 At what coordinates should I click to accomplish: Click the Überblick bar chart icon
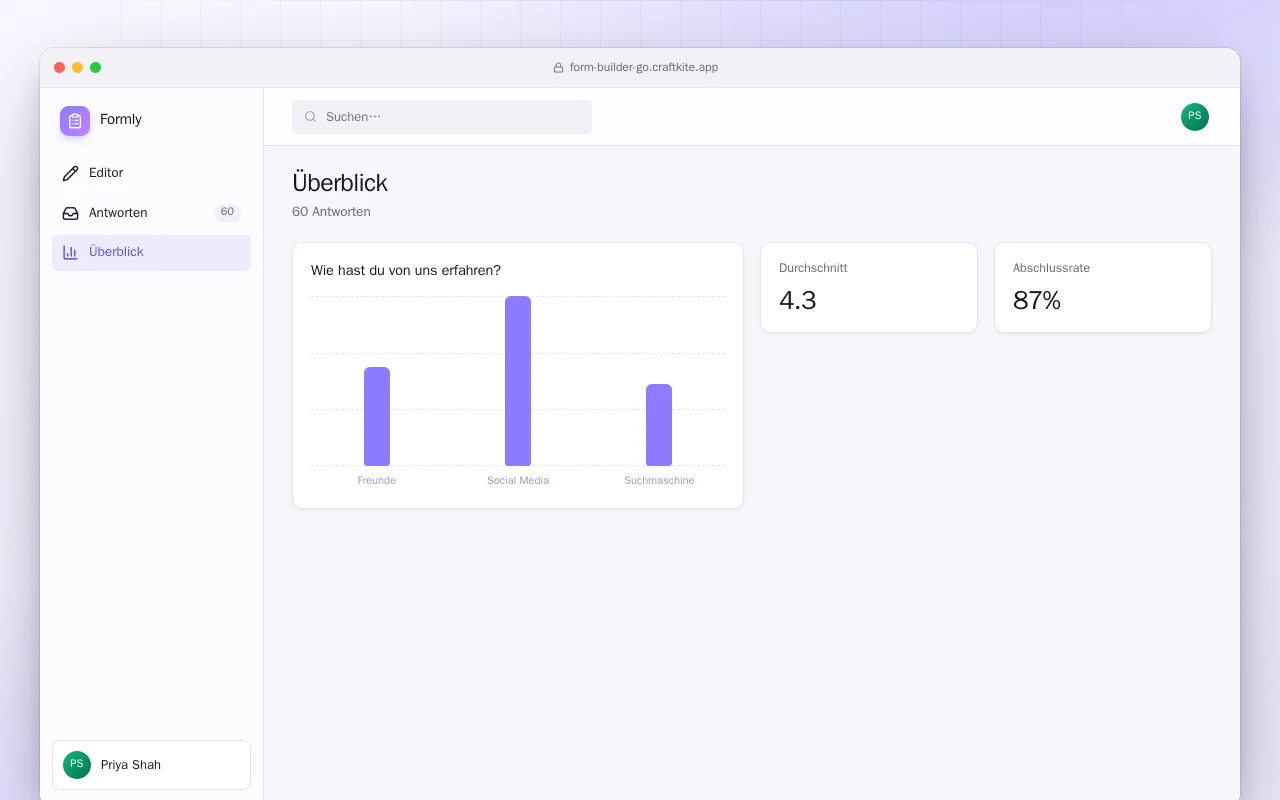[x=70, y=252]
